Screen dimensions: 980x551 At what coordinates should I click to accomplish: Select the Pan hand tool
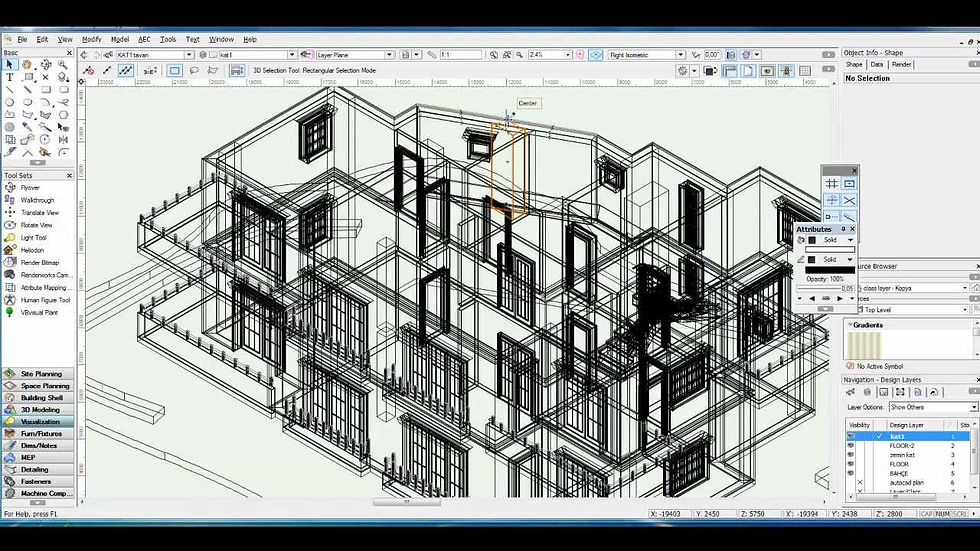(28, 64)
